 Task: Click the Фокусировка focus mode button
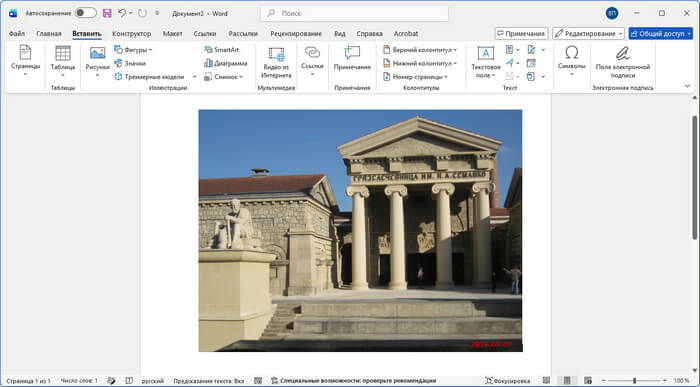point(507,381)
